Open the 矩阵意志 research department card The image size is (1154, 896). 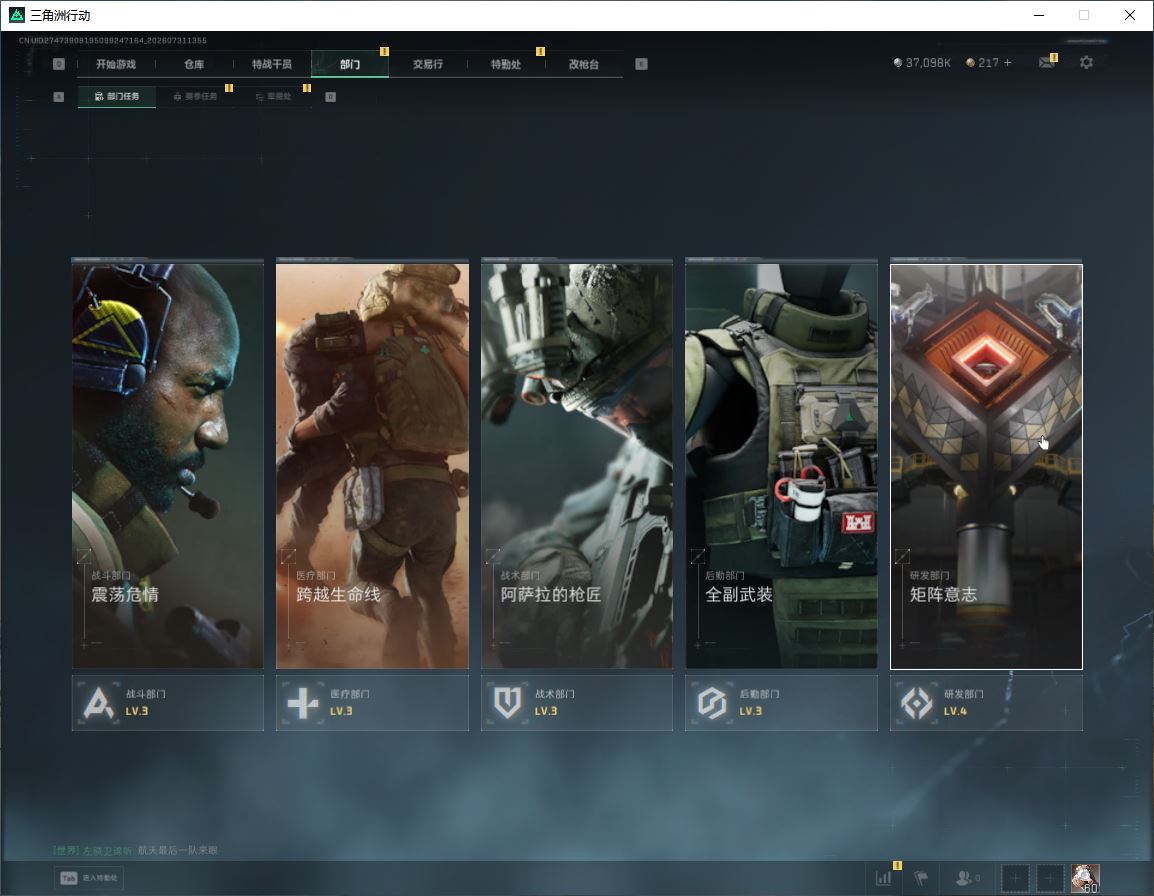pos(986,466)
